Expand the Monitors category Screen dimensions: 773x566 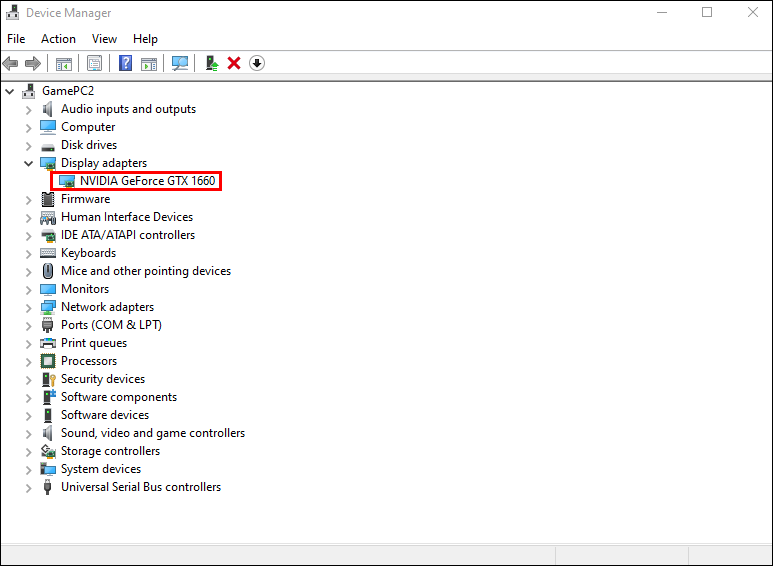(29, 290)
